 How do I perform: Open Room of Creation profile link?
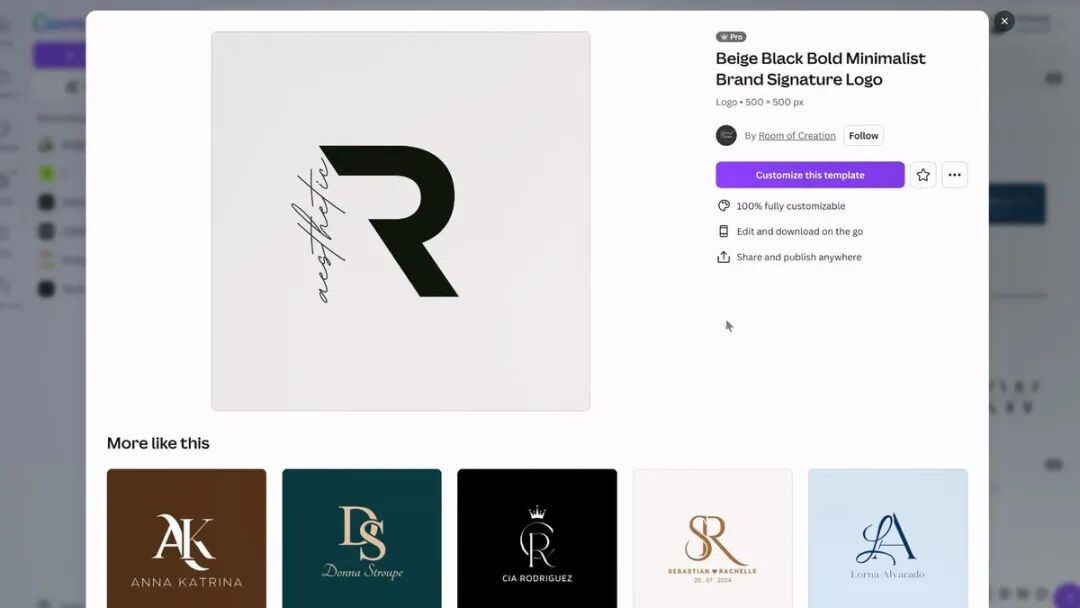coord(797,136)
